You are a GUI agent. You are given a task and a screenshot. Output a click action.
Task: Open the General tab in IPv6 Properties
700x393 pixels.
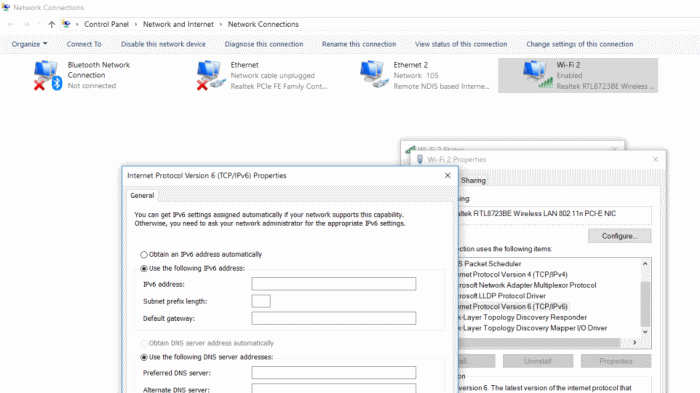click(142, 196)
